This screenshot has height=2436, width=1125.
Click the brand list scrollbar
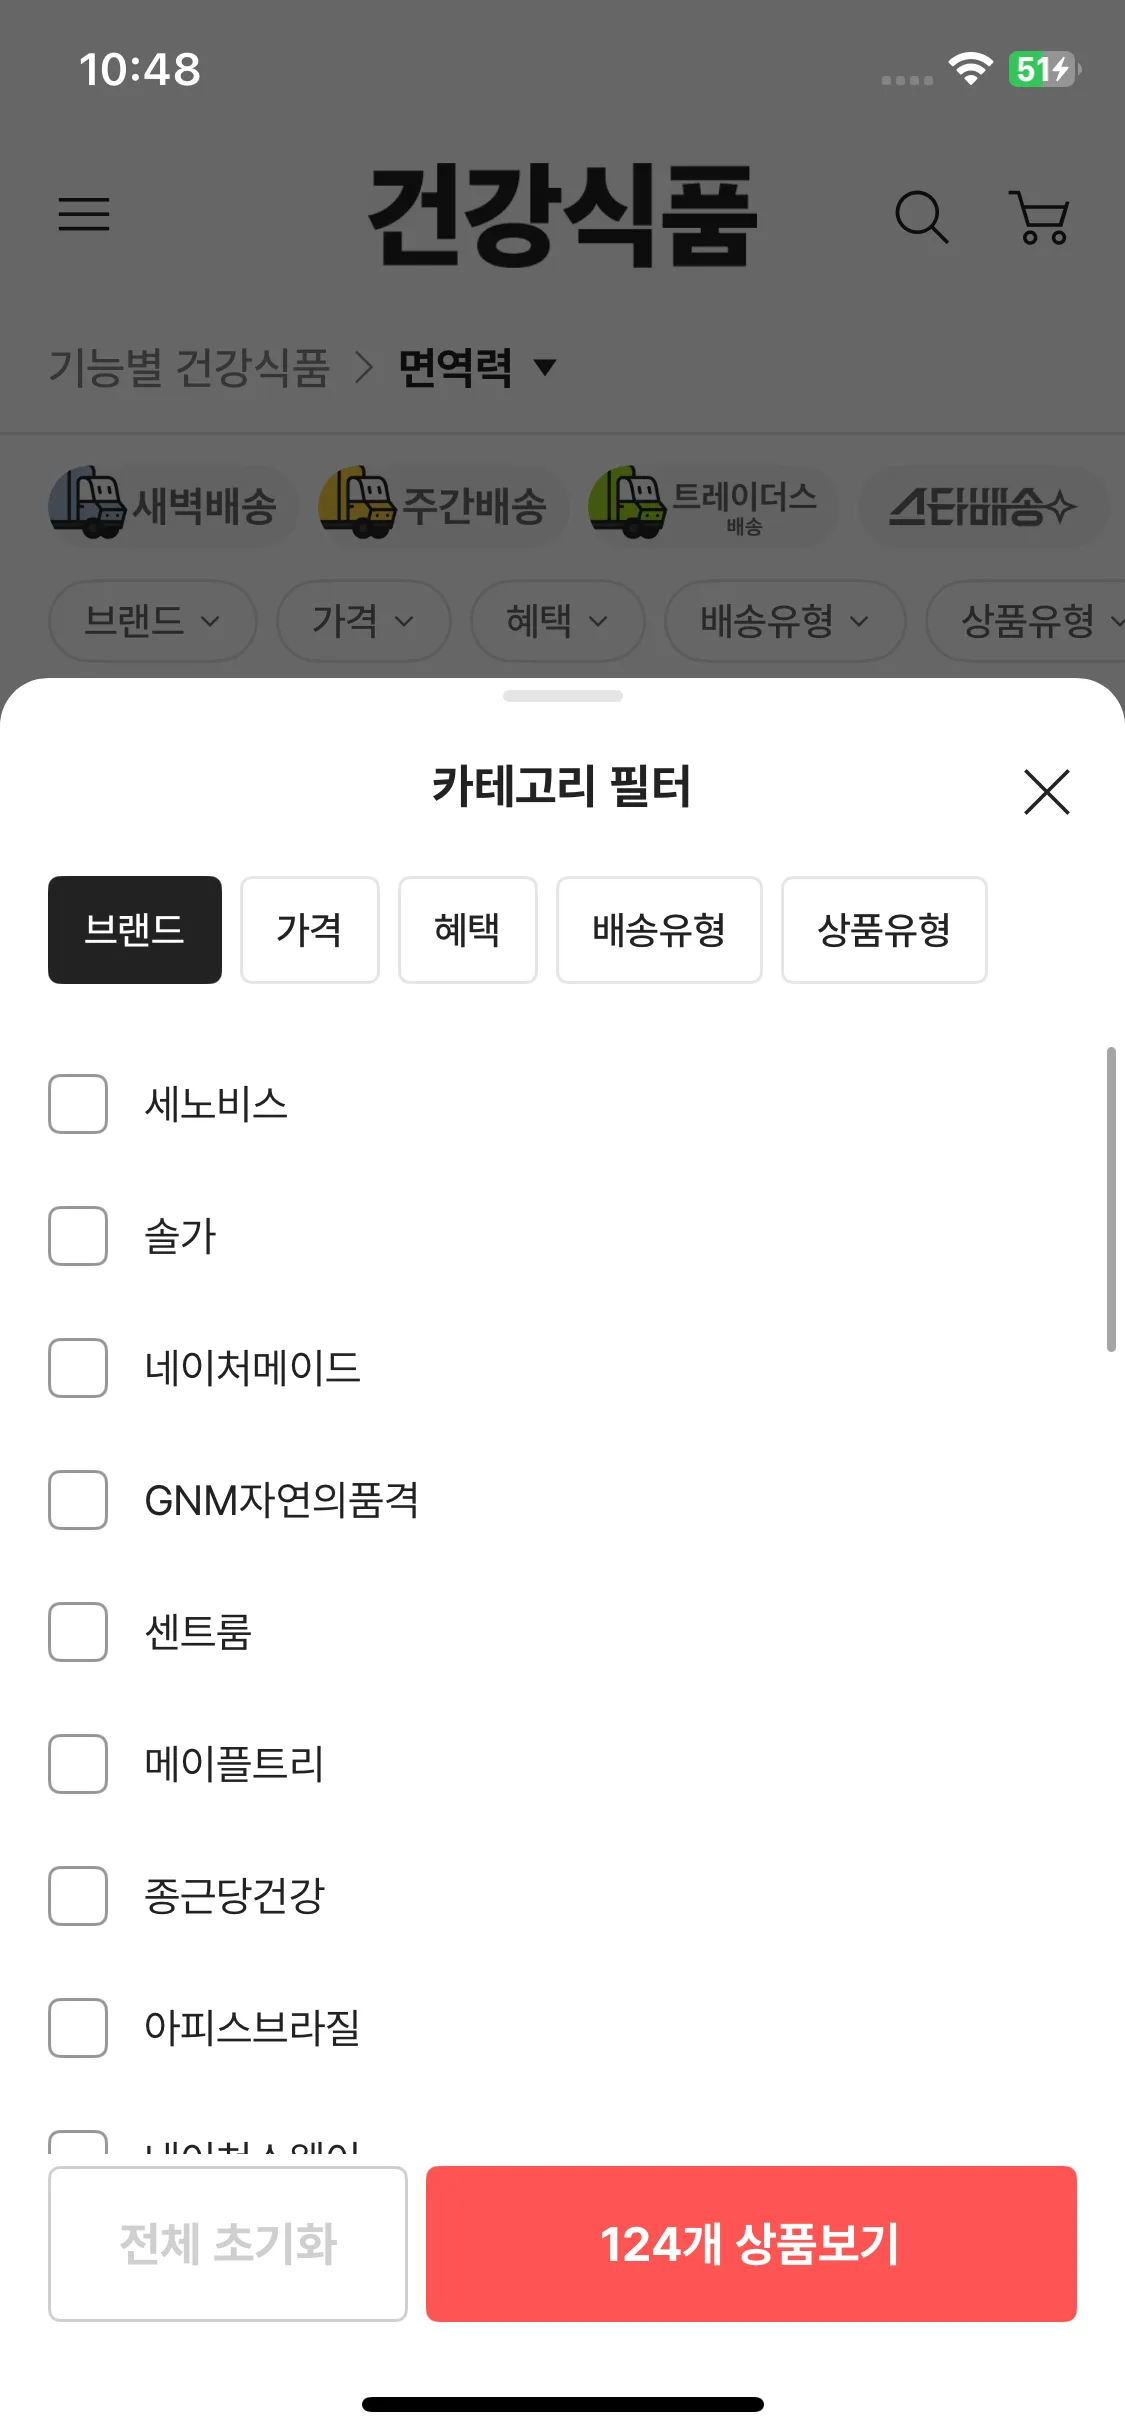click(x=1110, y=1200)
